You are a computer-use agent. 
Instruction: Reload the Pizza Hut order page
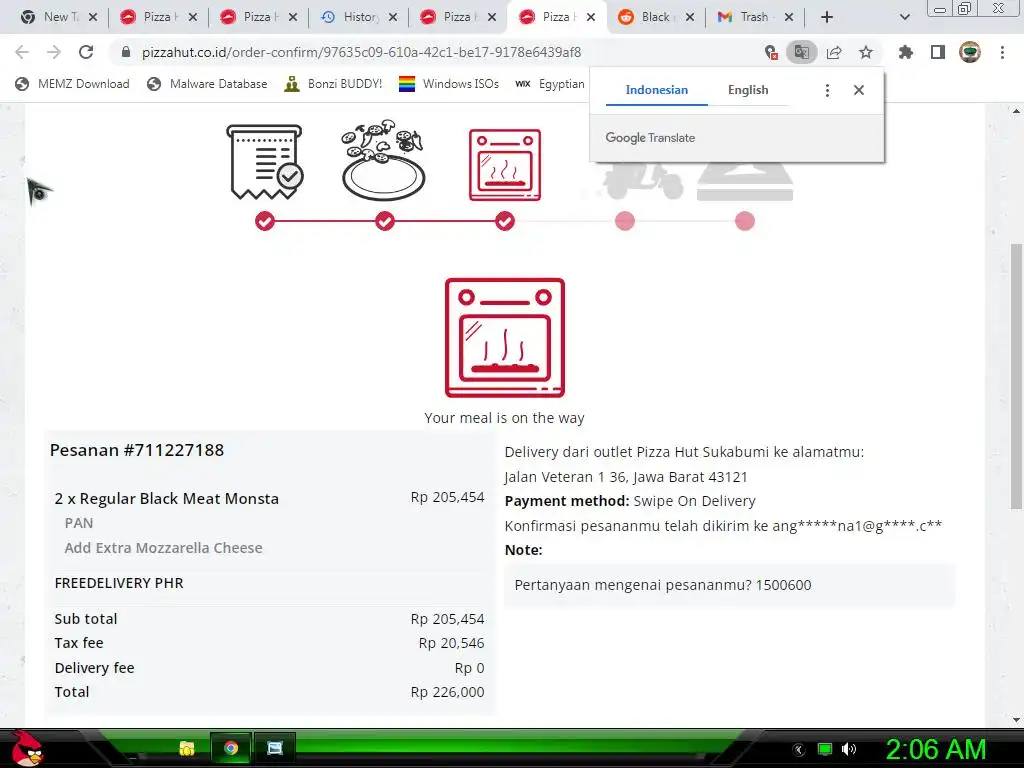click(x=86, y=52)
